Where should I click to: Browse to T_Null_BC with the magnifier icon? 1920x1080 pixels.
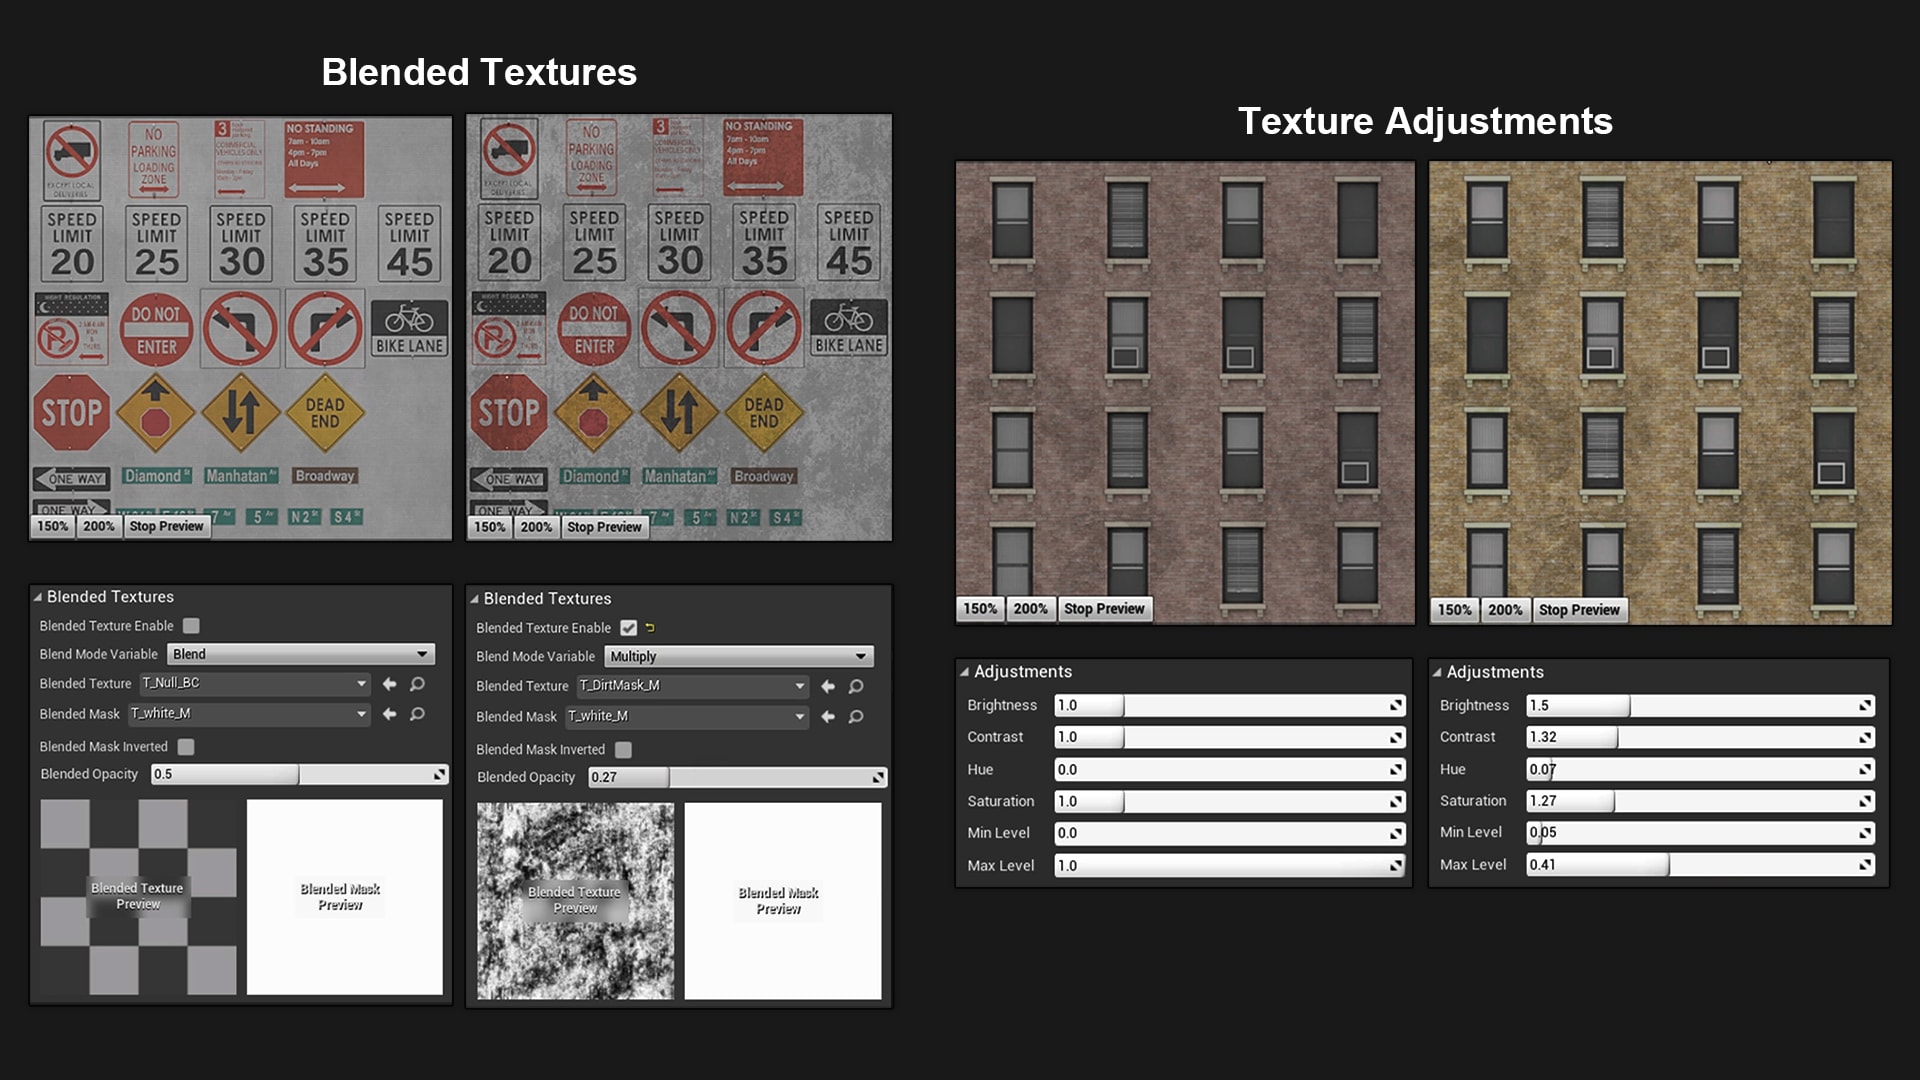[418, 684]
